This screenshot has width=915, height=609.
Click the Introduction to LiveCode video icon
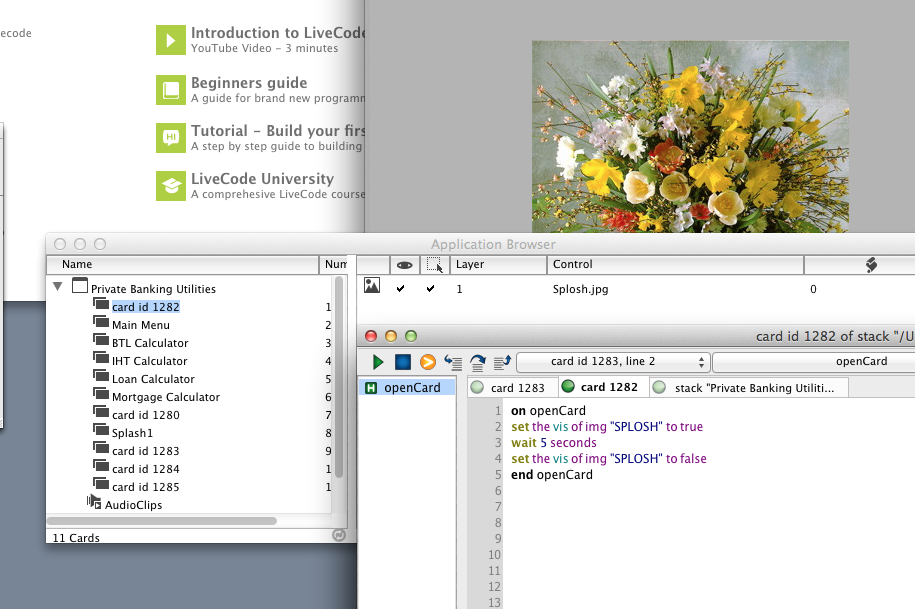point(171,40)
